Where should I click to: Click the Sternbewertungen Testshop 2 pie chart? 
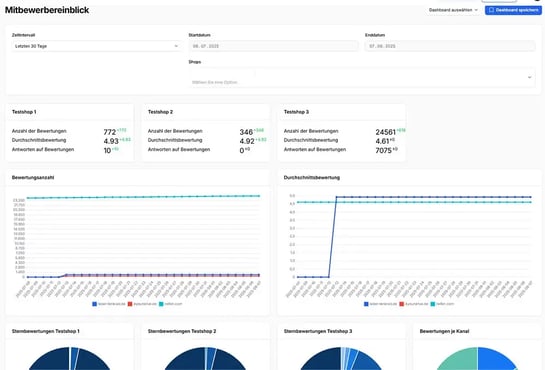click(x=205, y=359)
